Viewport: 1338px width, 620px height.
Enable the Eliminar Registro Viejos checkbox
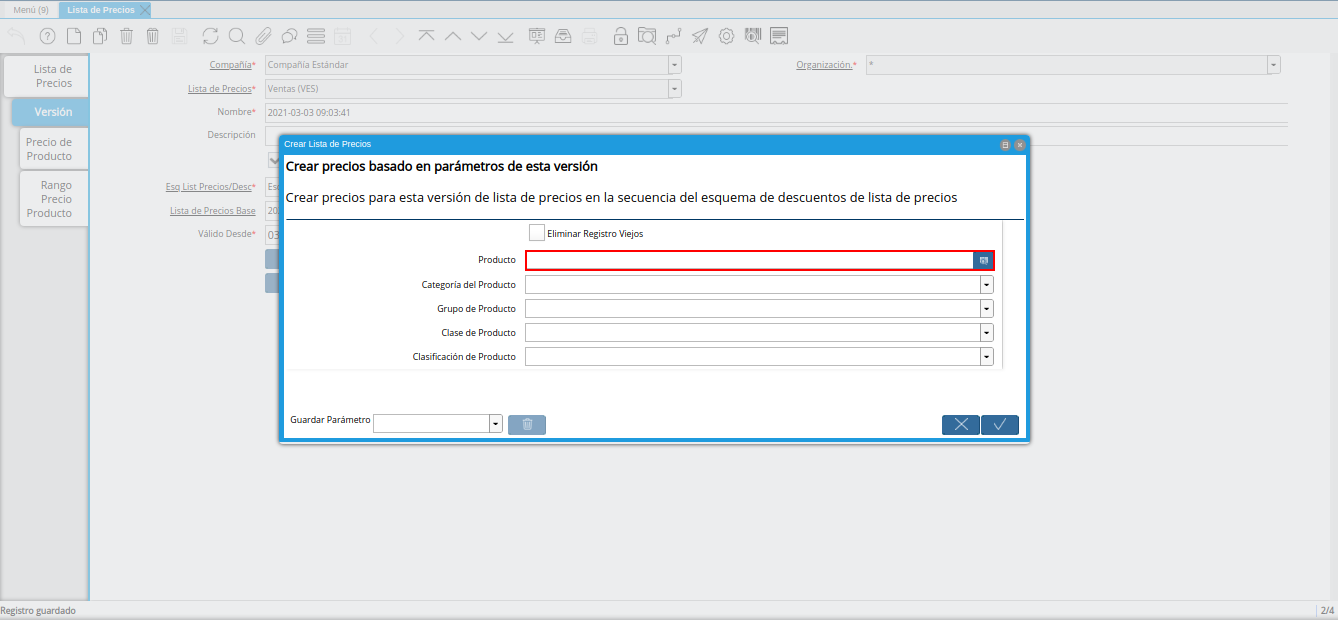[x=537, y=233]
